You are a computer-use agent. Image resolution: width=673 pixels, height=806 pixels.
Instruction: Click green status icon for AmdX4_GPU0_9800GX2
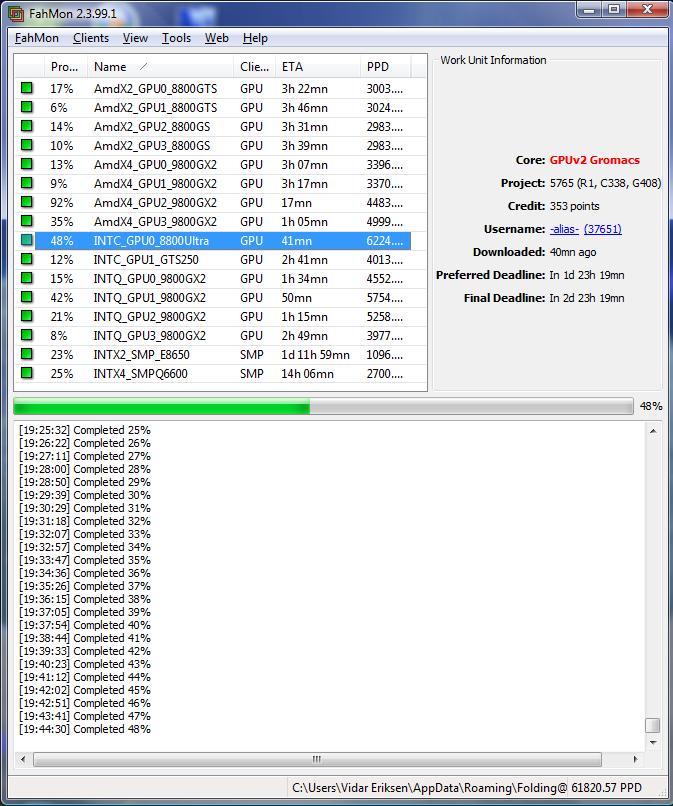(27, 164)
